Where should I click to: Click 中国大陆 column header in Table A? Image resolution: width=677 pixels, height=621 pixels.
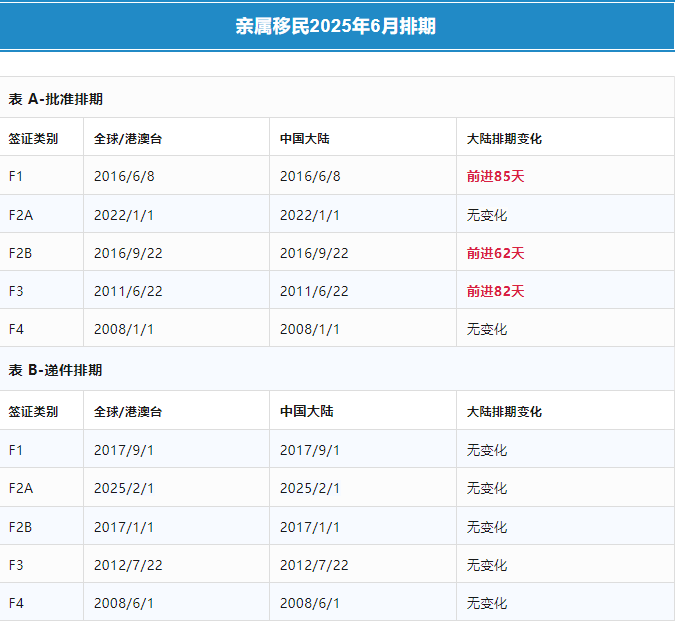click(306, 138)
